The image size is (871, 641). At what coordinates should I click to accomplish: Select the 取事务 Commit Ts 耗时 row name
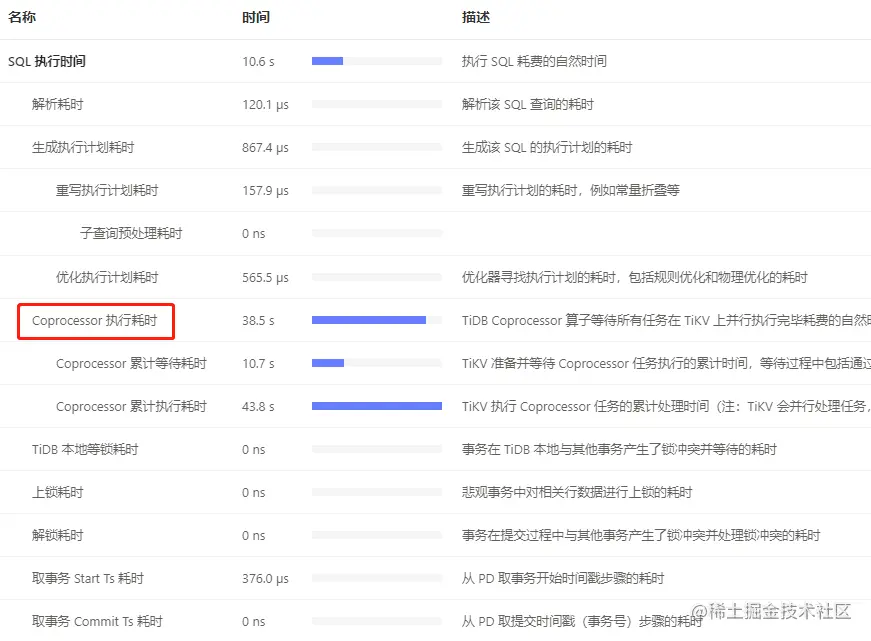[97, 621]
